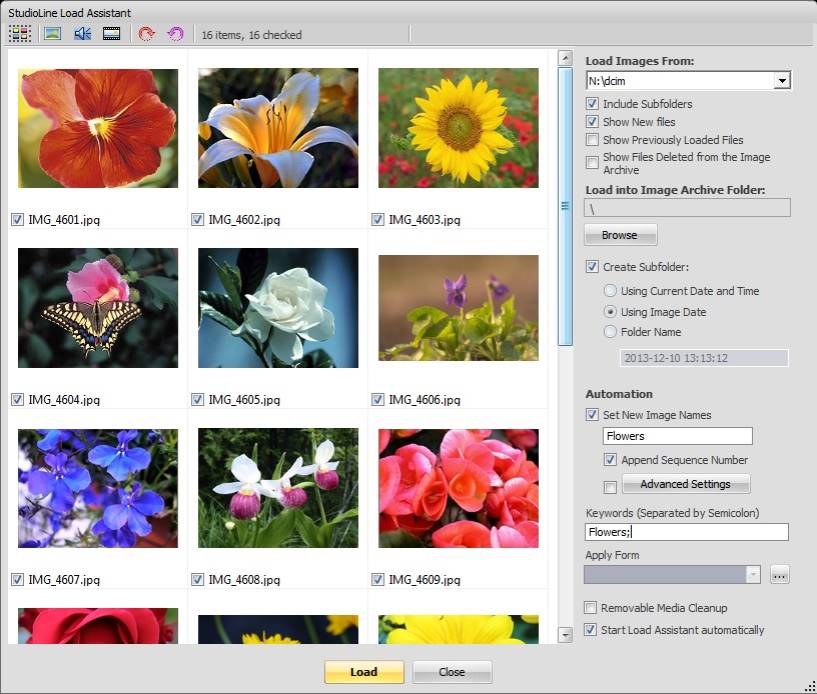Select the sunflower thumbnail IMG_4603

coord(459,128)
